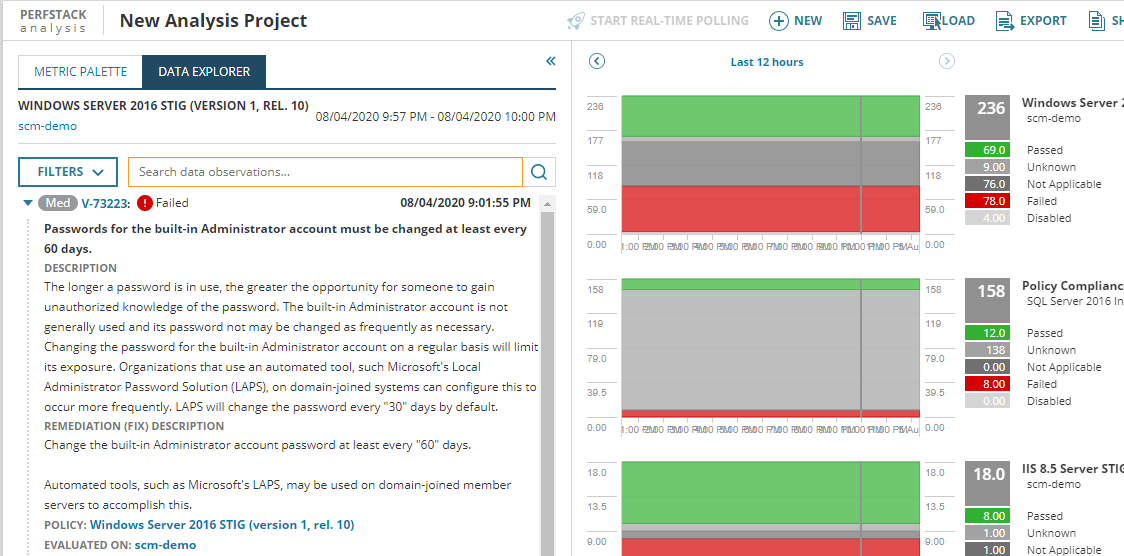
Task: Click the red Failed 78.0 swatch
Action: [987, 201]
